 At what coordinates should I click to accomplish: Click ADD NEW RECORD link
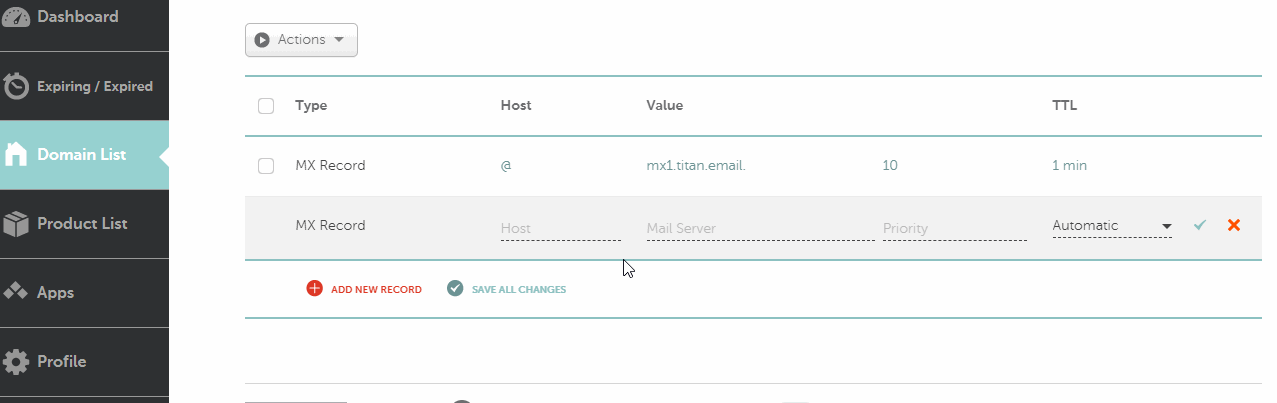(x=376, y=290)
